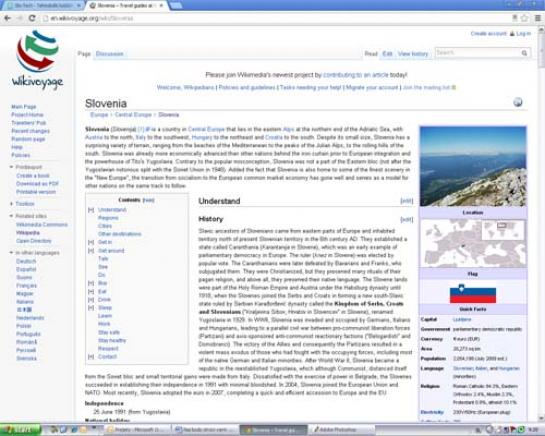Go to a Random page
This screenshot has width=545, height=436.
[28, 139]
